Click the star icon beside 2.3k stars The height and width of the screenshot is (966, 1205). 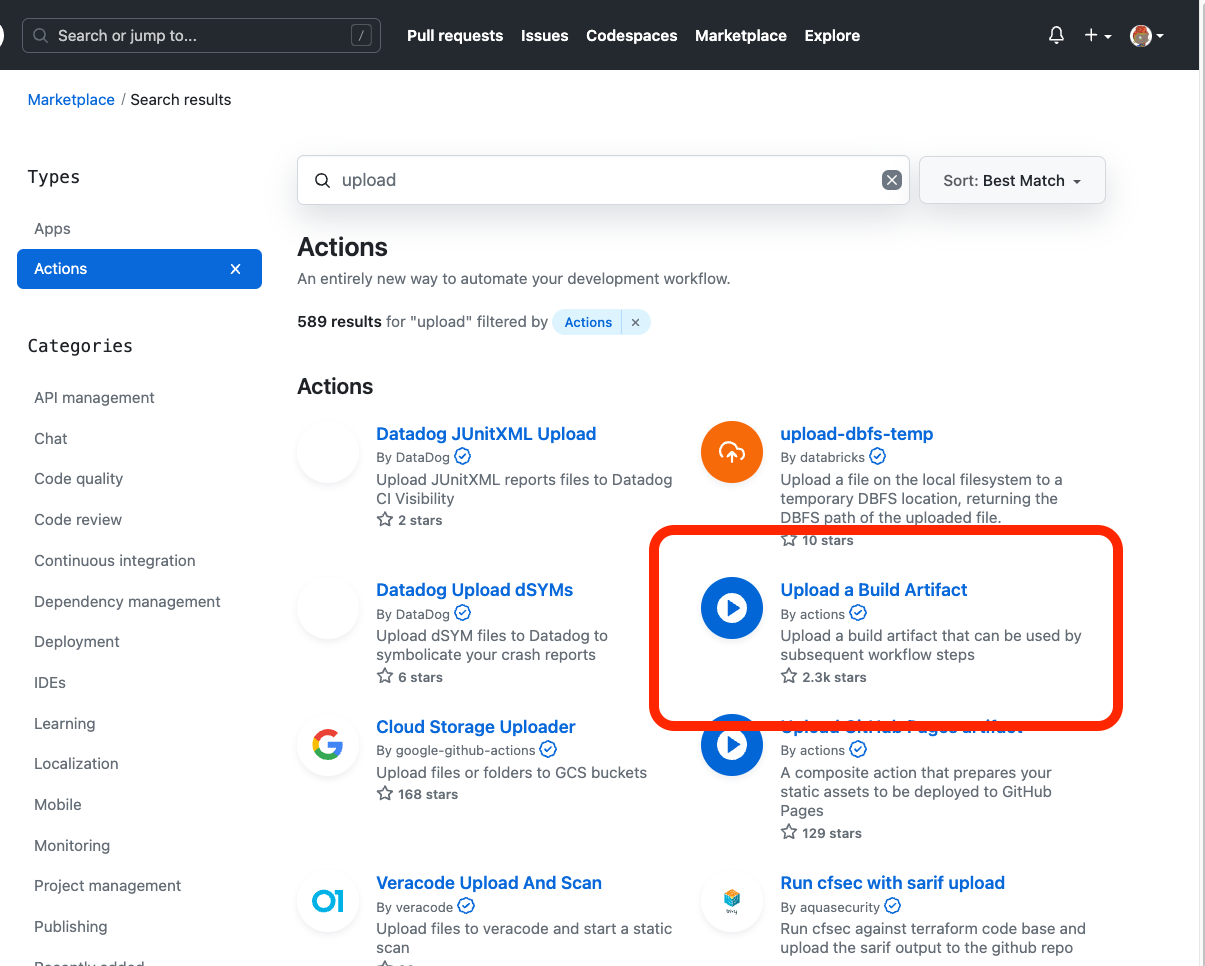click(x=789, y=676)
